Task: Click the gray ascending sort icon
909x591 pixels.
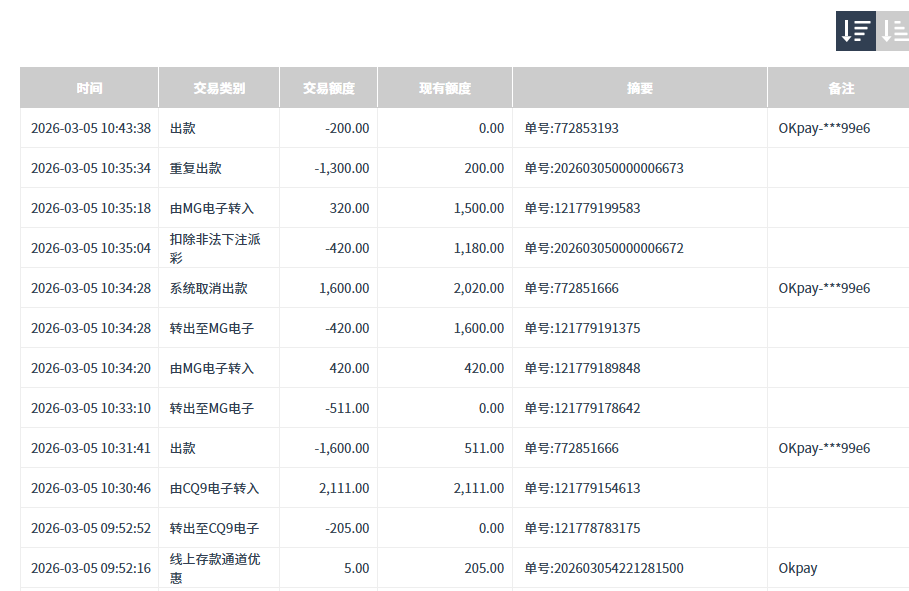Action: pos(894,30)
